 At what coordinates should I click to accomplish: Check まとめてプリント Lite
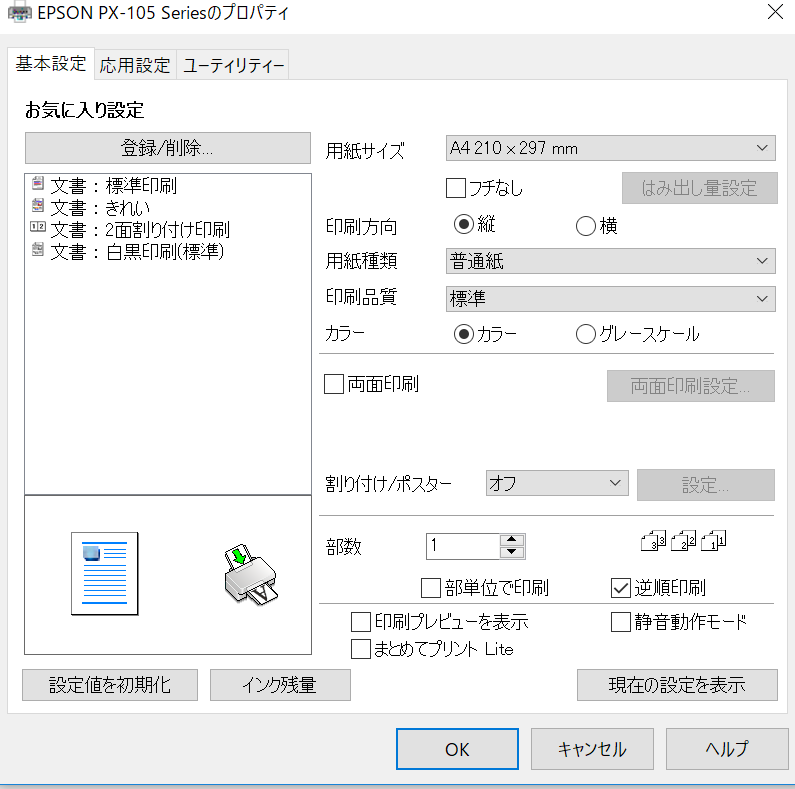click(360, 649)
